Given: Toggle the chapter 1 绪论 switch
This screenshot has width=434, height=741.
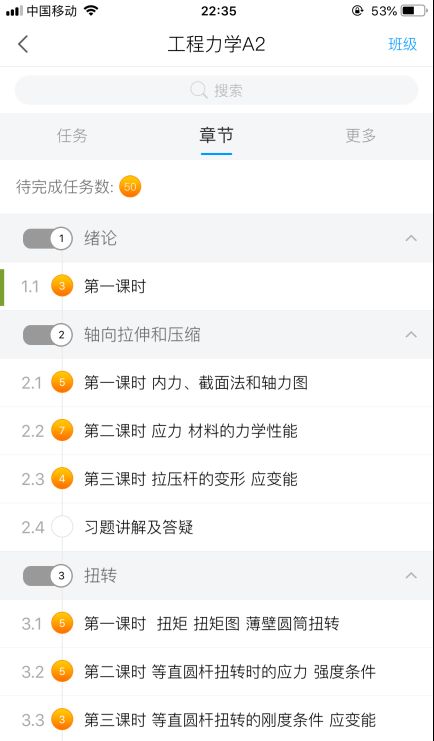Looking at the screenshot, I should pyautogui.click(x=47, y=239).
